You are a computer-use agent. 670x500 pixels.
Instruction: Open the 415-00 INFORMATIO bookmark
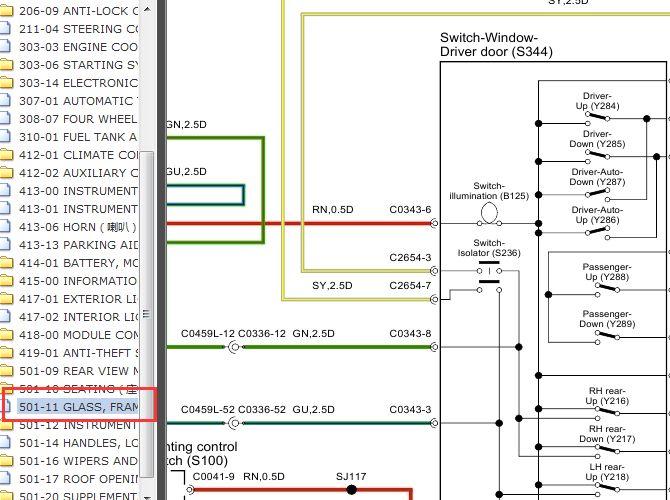coord(78,281)
